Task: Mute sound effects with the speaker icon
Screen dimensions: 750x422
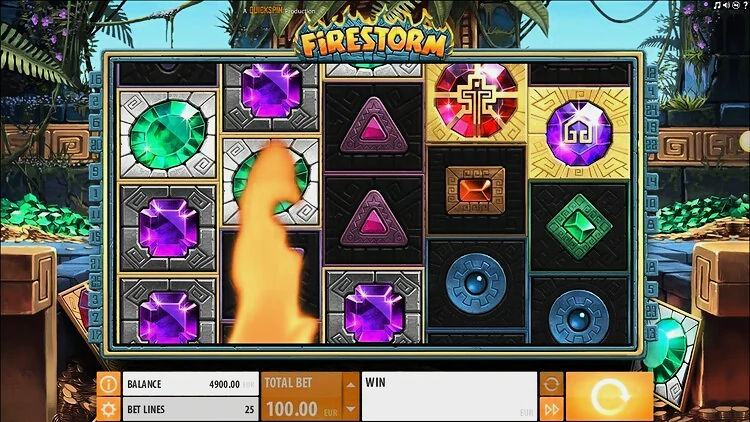Action: pos(726,5)
